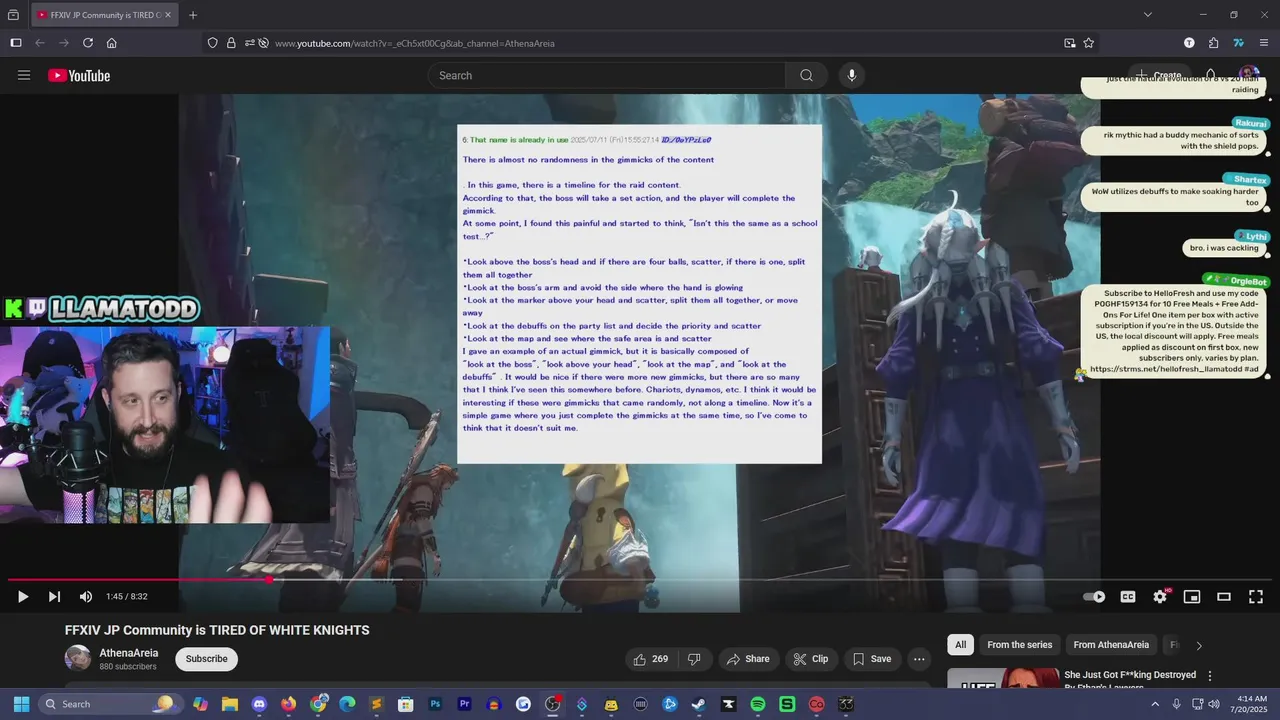Screen dimensions: 1280x720
Task: Open the She Just Got Destroyed thumbnail
Action: pos(1003,679)
